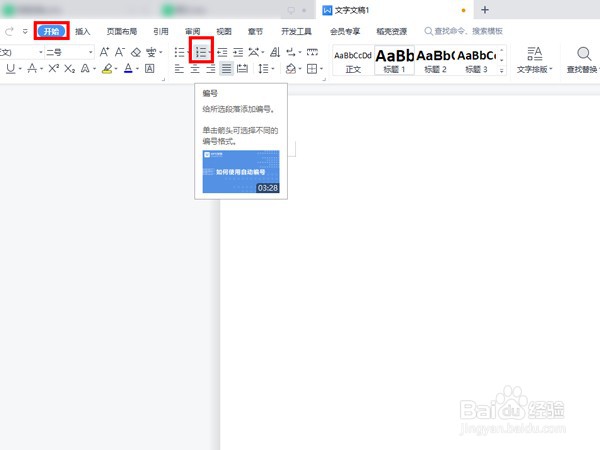Open the 视图 tab

(x=224, y=31)
